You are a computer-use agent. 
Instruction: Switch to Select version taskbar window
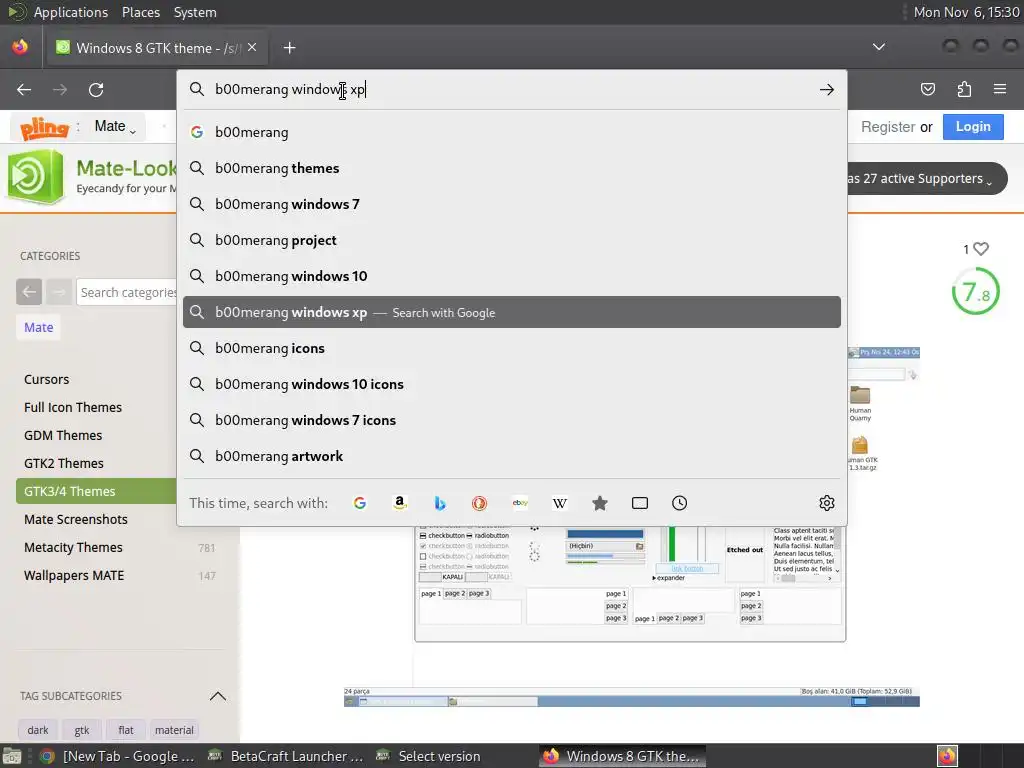428,756
